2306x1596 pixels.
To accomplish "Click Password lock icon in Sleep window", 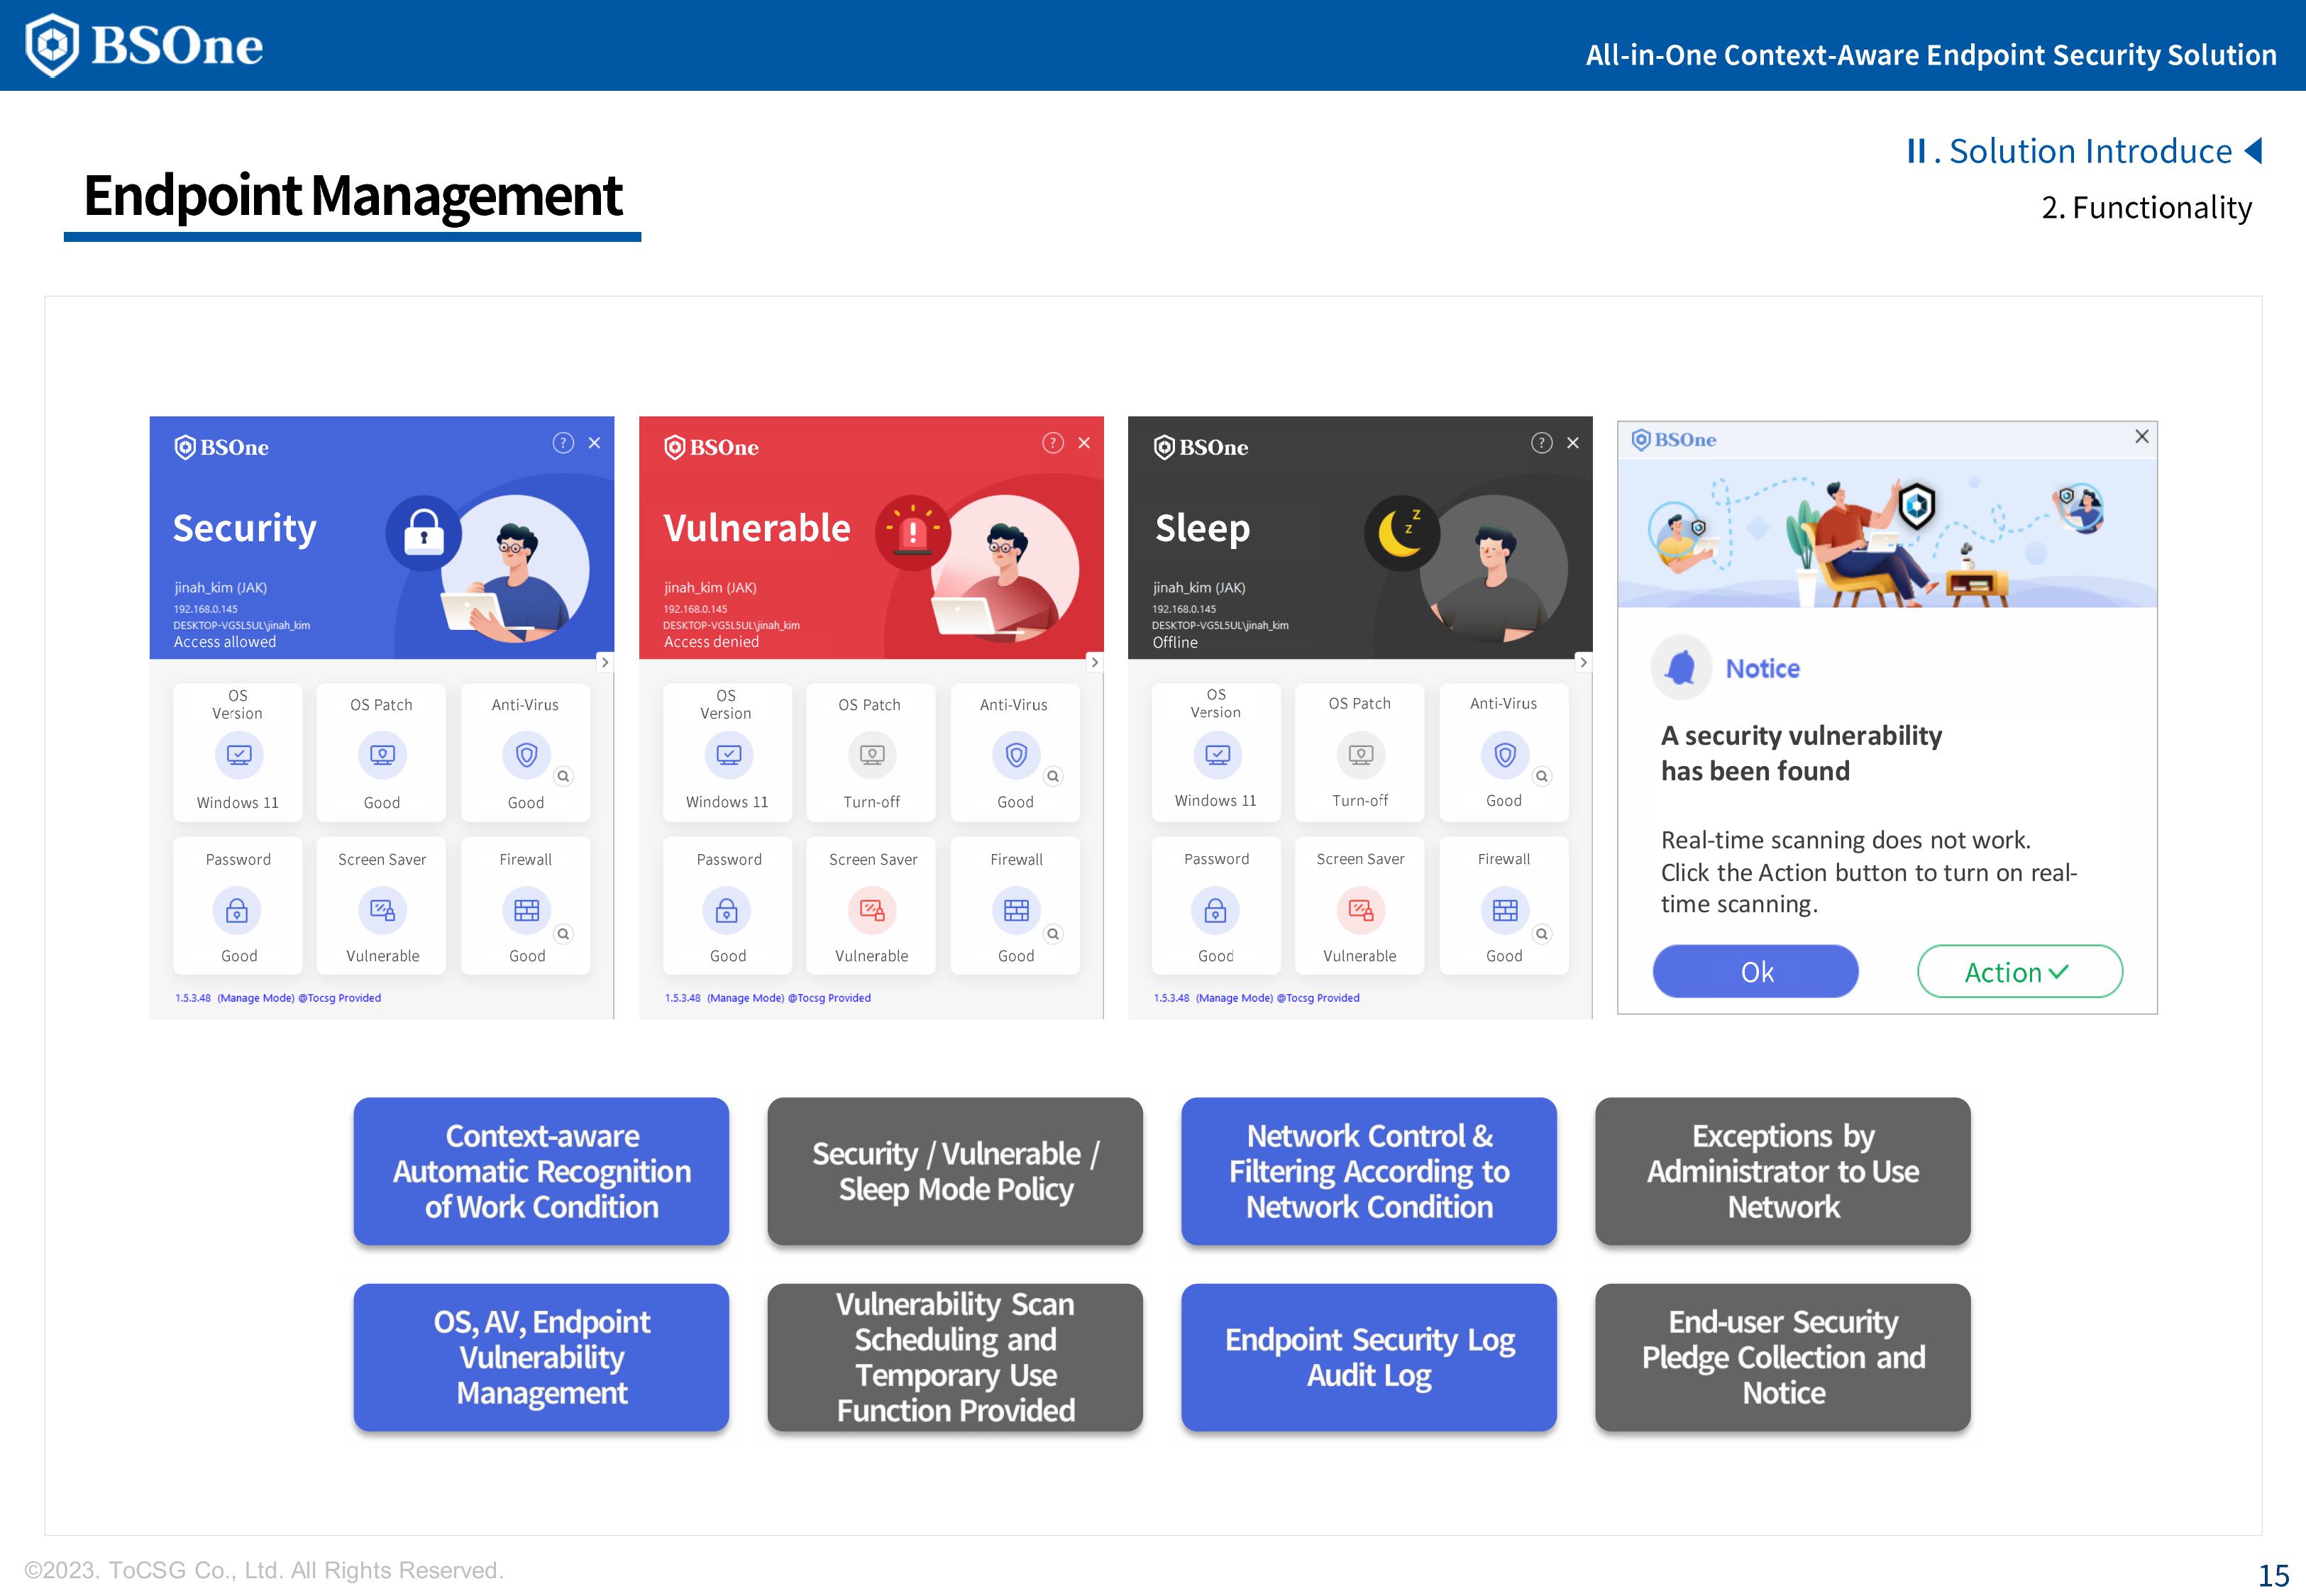I will tap(1215, 911).
